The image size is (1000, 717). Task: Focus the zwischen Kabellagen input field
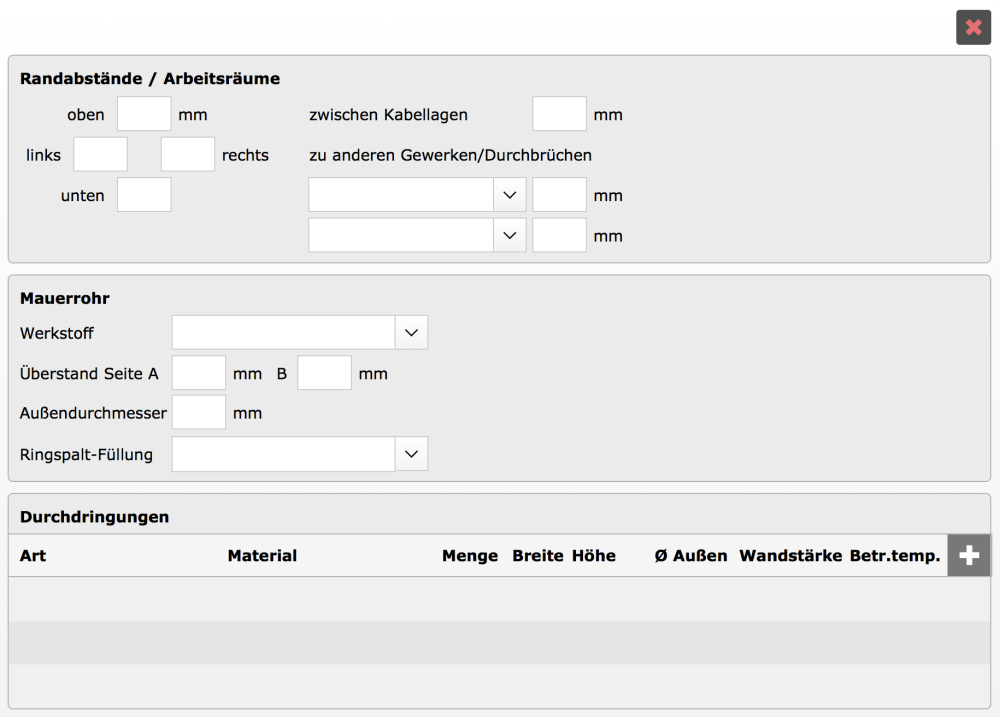pyautogui.click(x=559, y=114)
